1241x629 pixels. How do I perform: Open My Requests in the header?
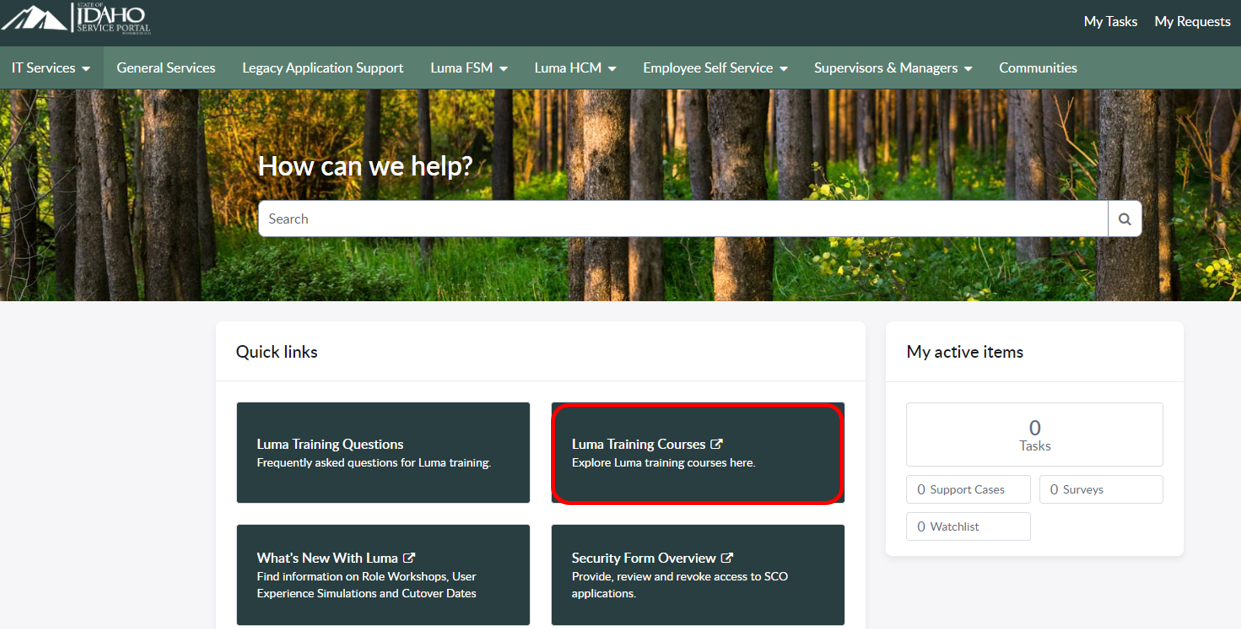pyautogui.click(x=1192, y=21)
